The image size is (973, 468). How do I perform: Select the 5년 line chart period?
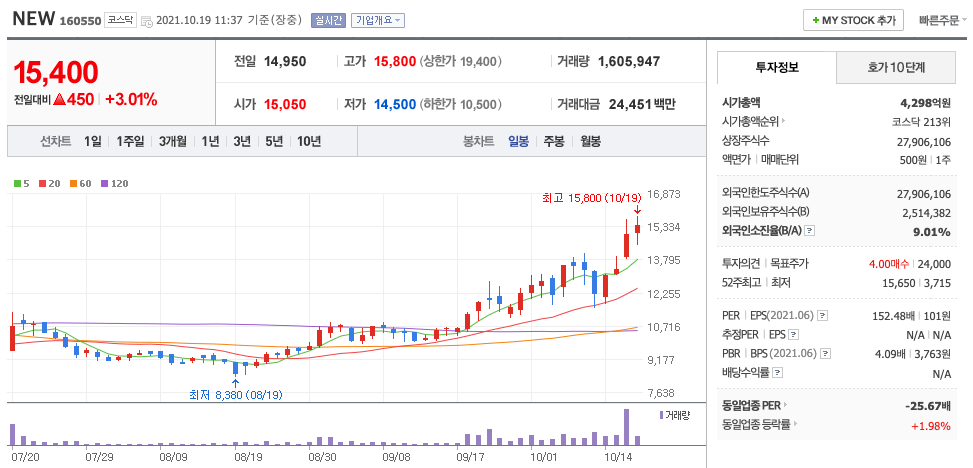(x=274, y=142)
